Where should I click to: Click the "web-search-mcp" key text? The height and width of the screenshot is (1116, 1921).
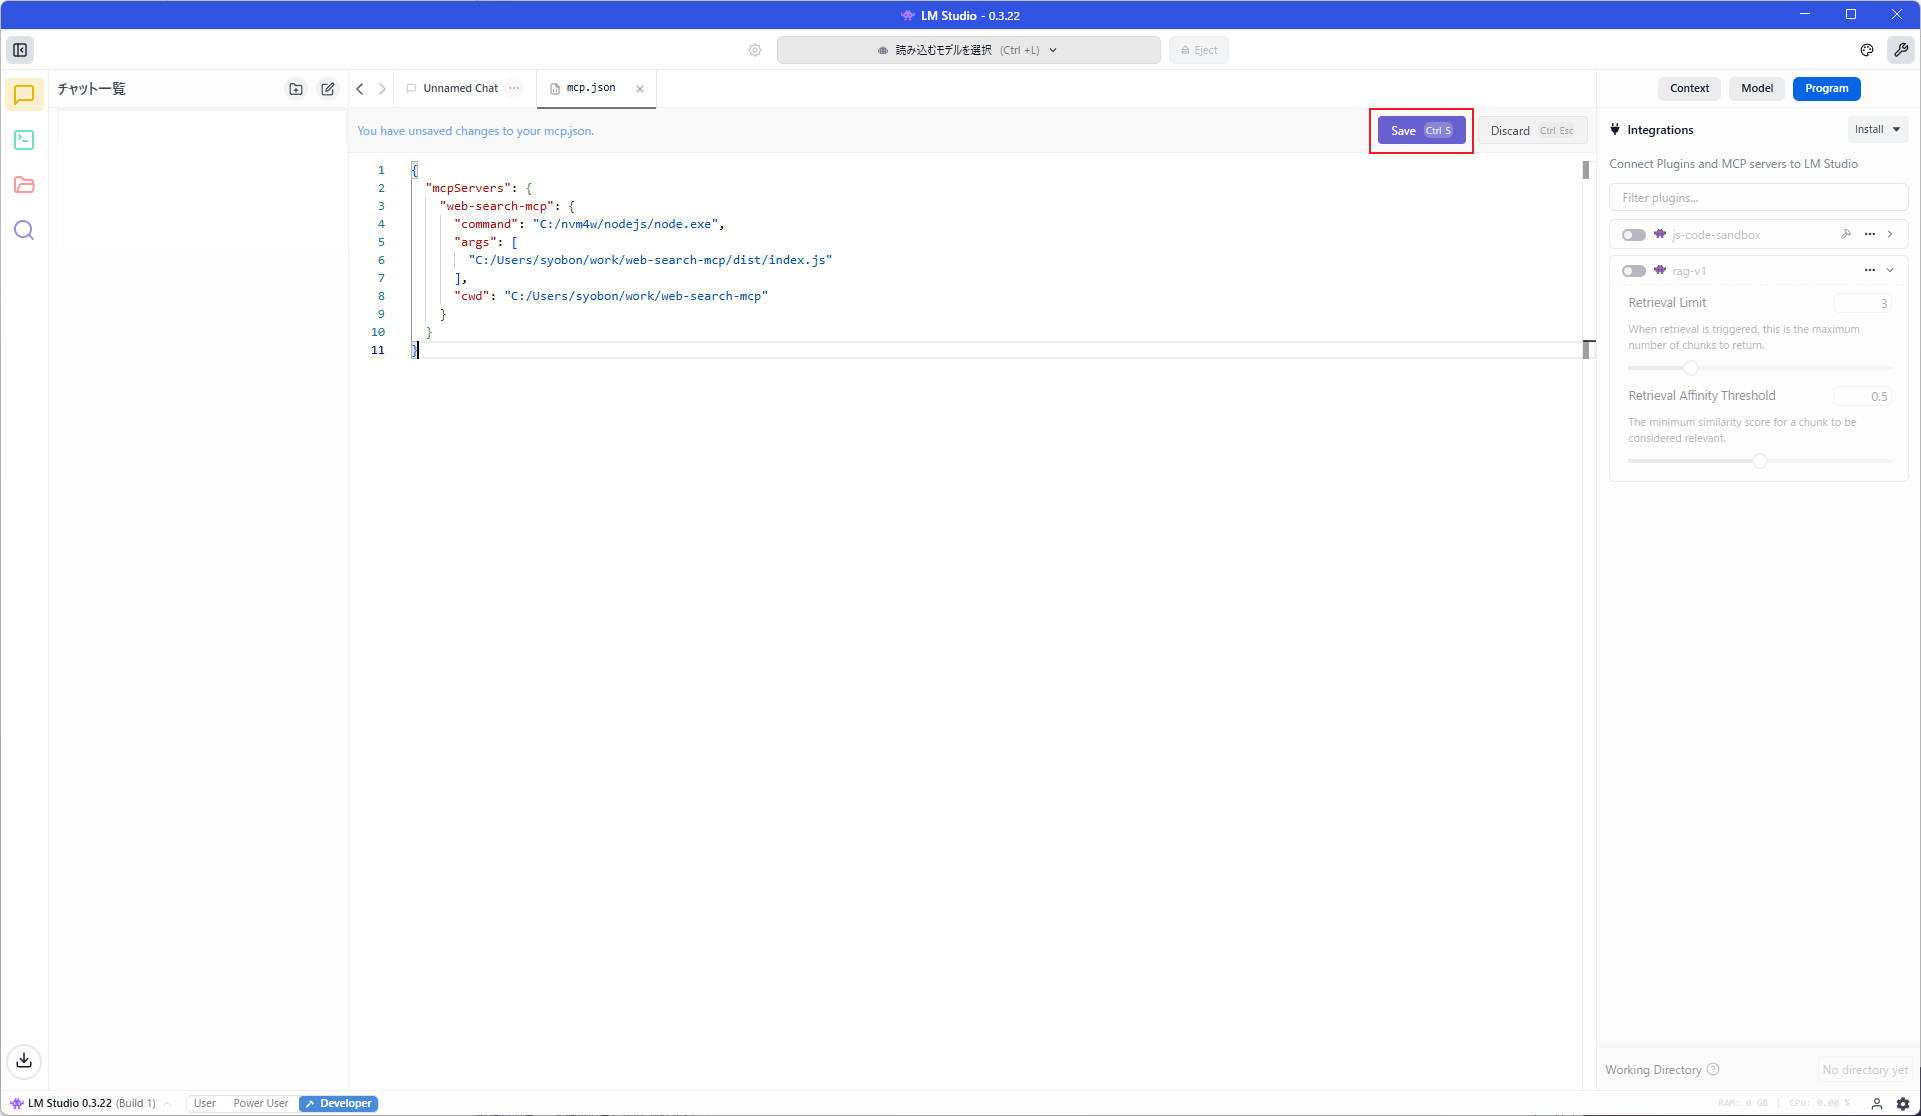pyautogui.click(x=497, y=206)
